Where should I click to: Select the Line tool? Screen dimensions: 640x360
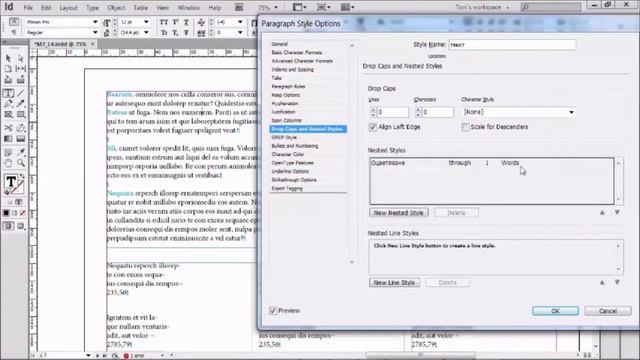pos(21,93)
